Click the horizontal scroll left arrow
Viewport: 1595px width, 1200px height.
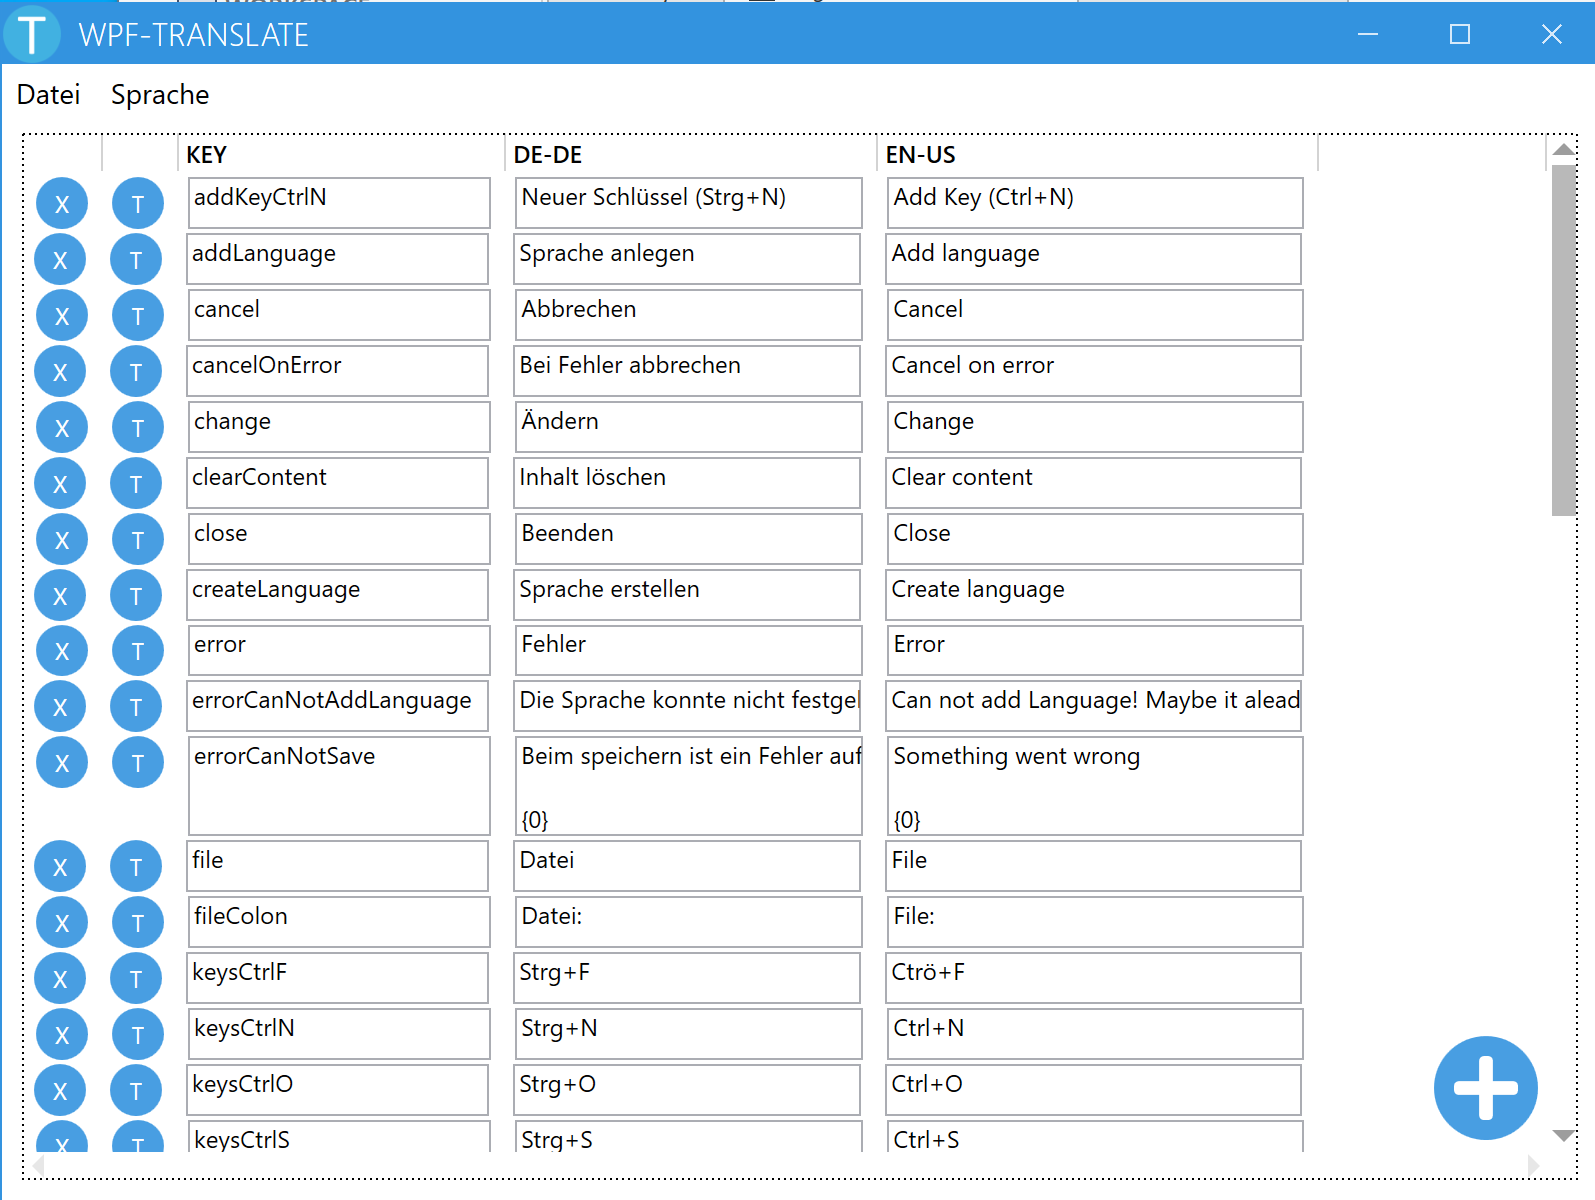[x=38, y=1165]
